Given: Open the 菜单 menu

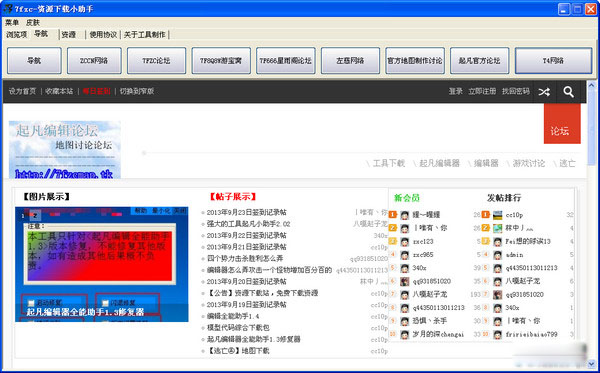Looking at the screenshot, I should tap(12, 23).
